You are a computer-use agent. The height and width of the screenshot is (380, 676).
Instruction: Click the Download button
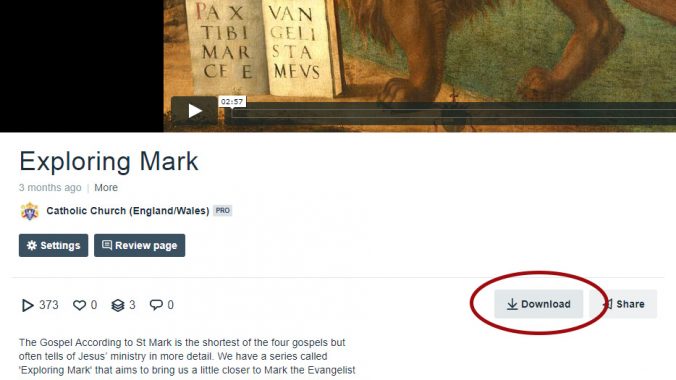(538, 304)
